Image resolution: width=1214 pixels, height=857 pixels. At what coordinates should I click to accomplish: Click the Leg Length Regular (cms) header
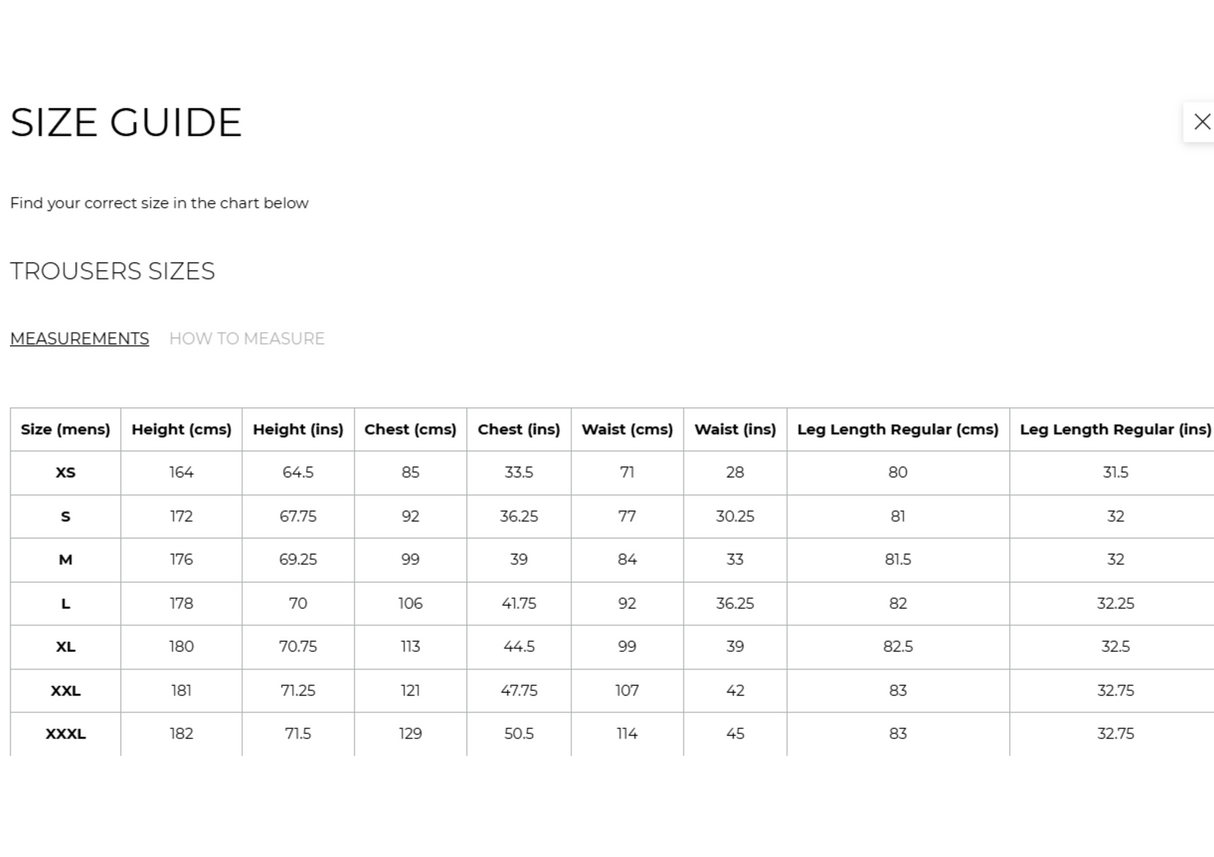pyautogui.click(x=898, y=429)
